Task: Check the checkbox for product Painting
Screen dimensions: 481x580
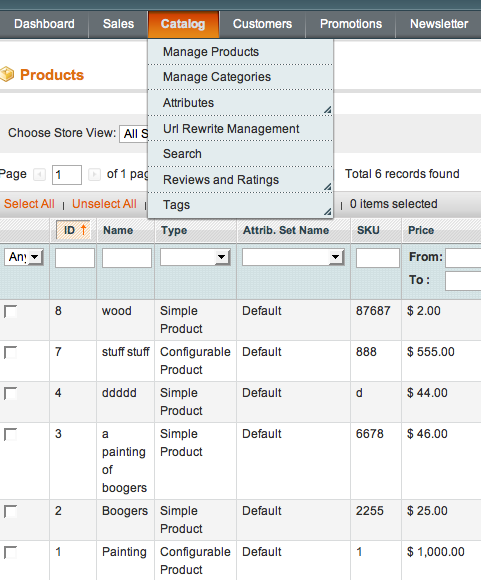Action: [x=10, y=553]
